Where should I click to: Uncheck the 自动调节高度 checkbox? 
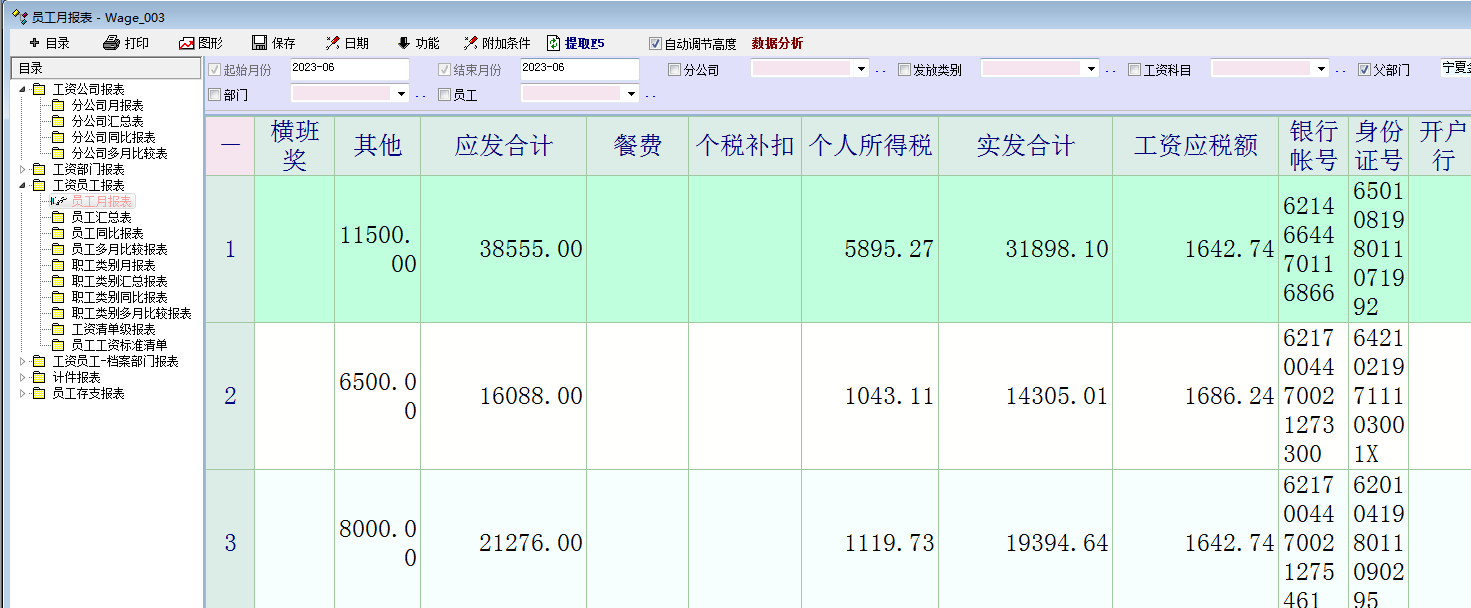pos(655,44)
